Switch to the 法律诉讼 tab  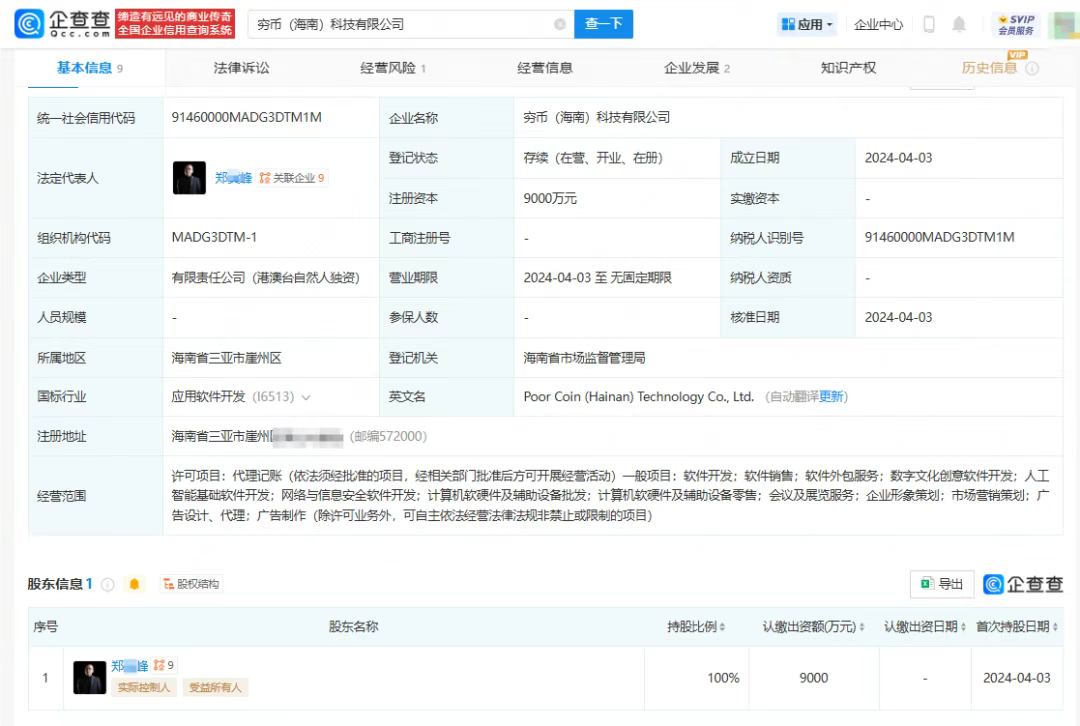tap(241, 68)
